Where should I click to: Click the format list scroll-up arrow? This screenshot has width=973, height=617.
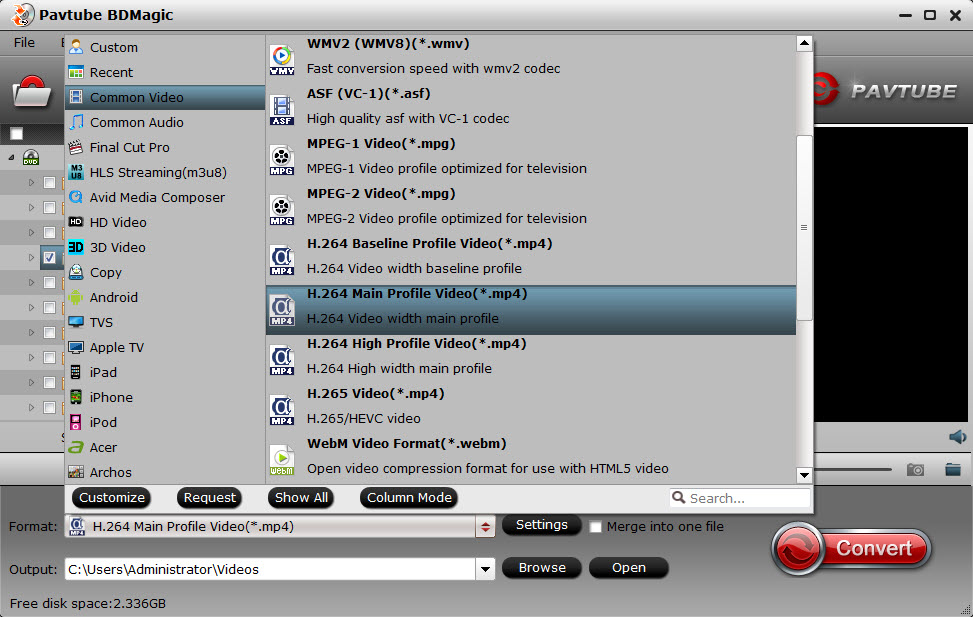pyautogui.click(x=804, y=43)
